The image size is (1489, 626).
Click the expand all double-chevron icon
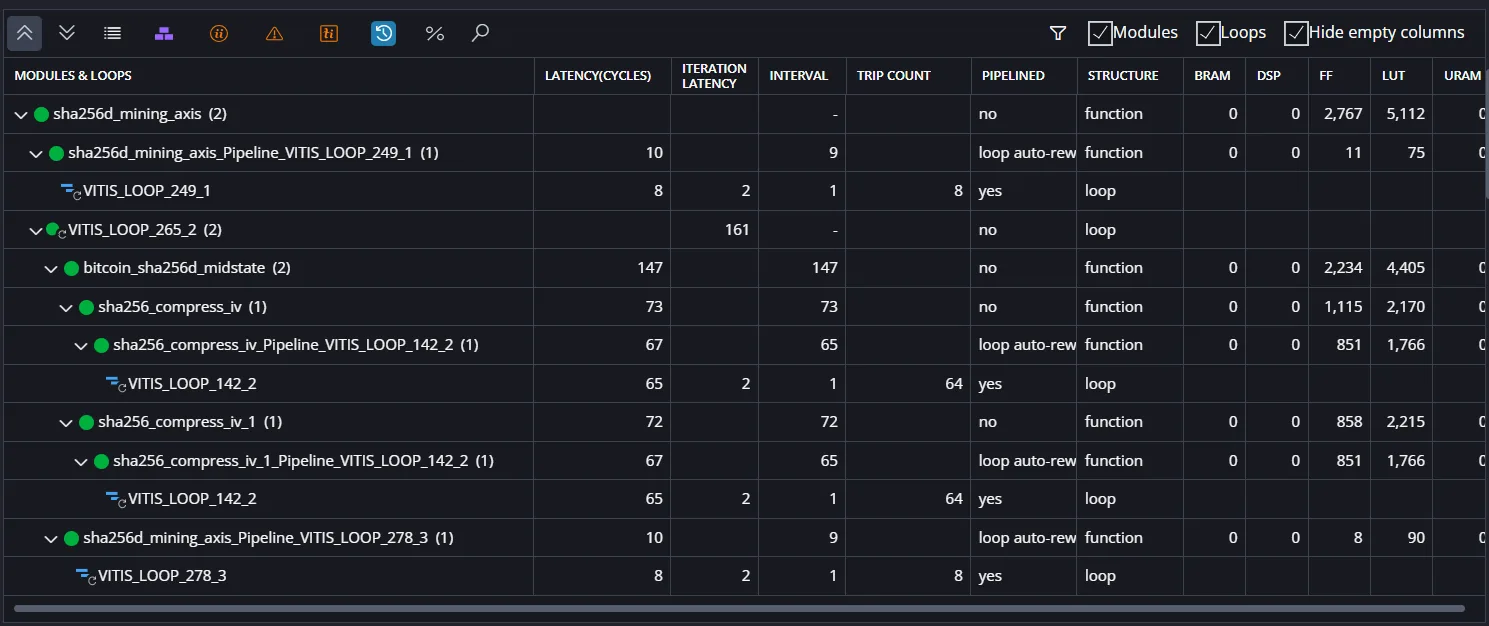point(67,33)
